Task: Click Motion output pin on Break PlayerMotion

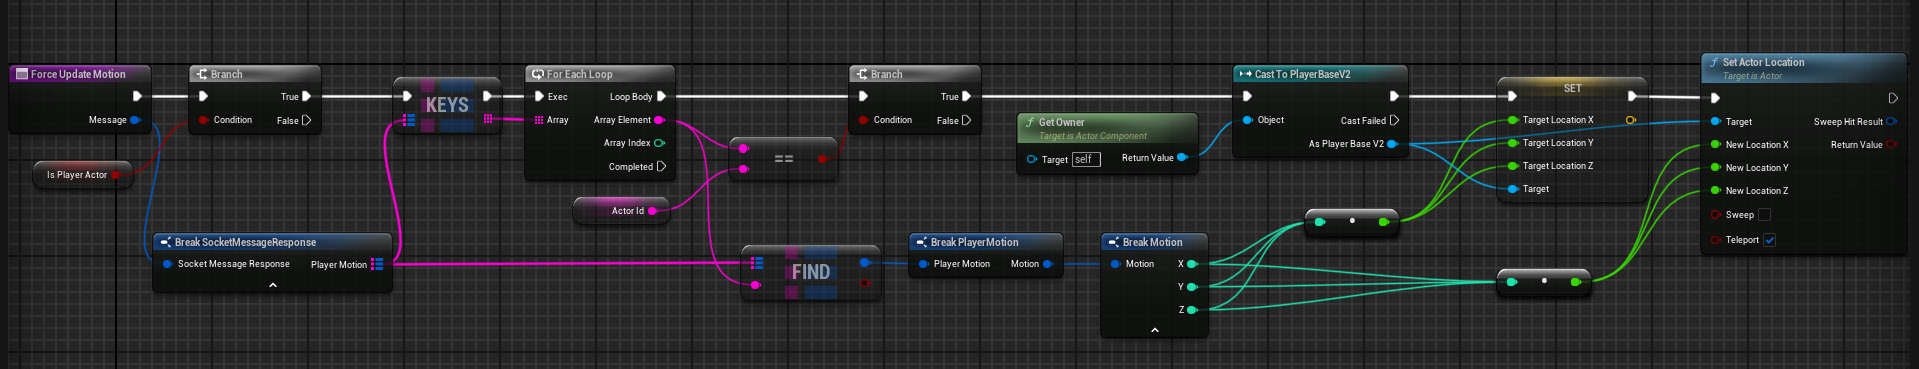Action: (1047, 264)
